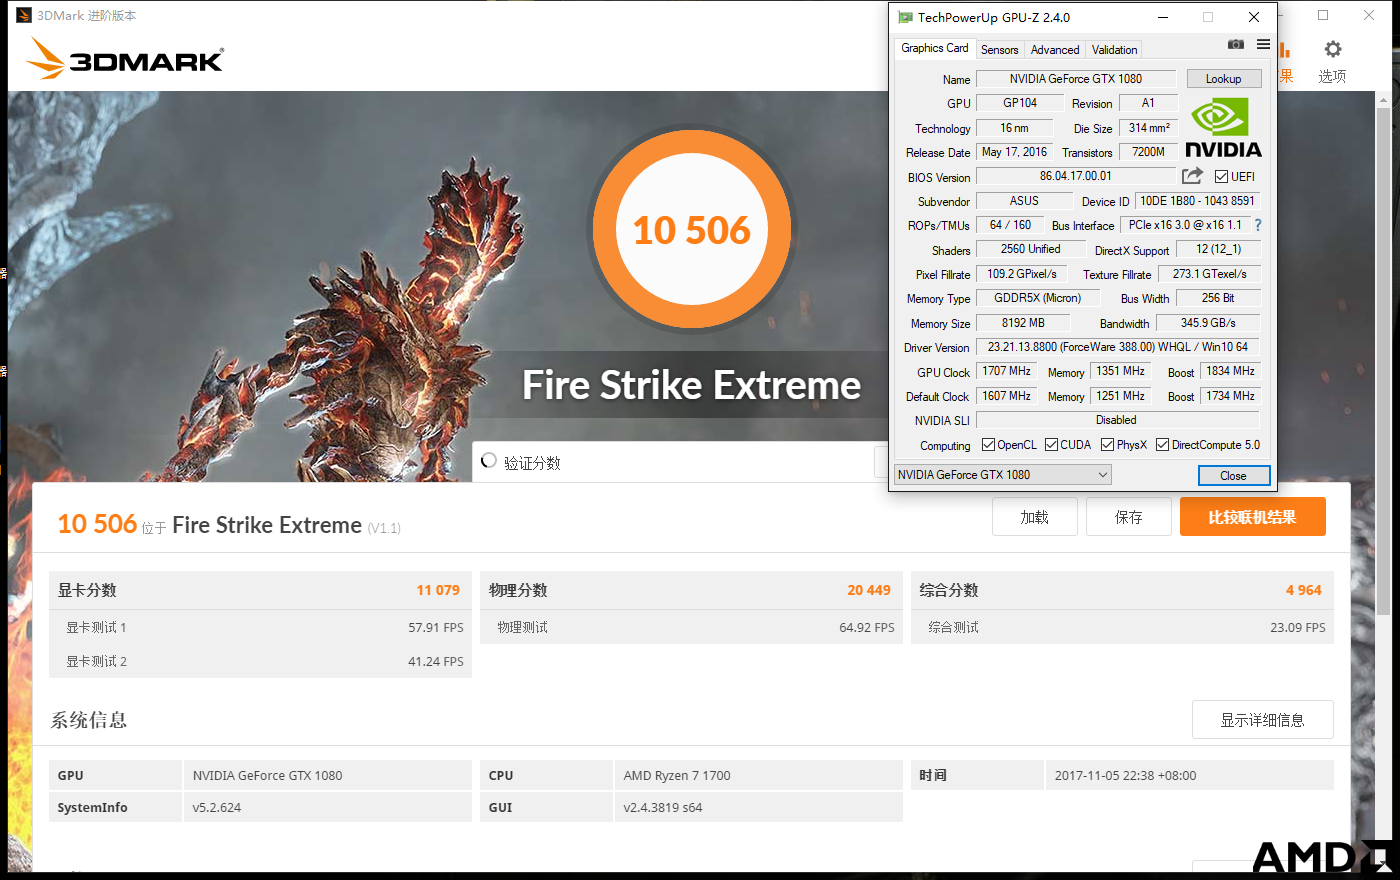Click the 选项 label in 3DMark
The width and height of the screenshot is (1400, 880).
(1332, 76)
